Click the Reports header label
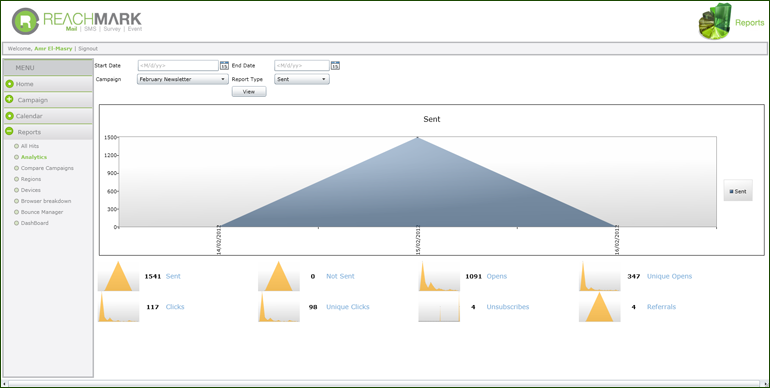This screenshot has width=770, height=388. coord(750,23)
